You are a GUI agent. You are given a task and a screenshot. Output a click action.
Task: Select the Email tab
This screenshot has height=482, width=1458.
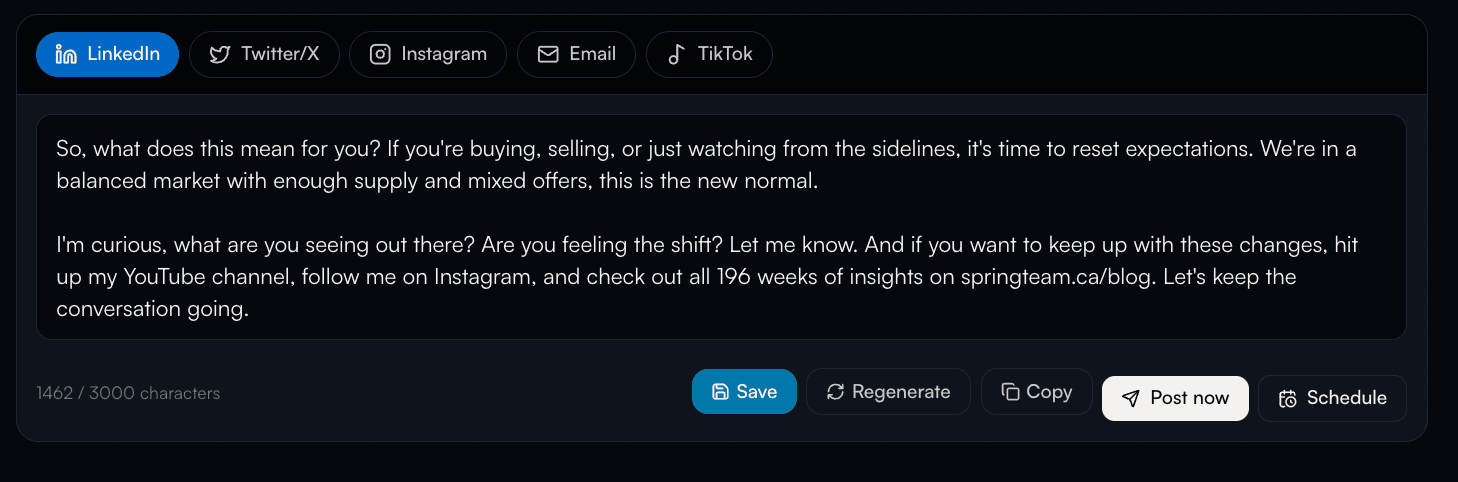[x=576, y=54]
